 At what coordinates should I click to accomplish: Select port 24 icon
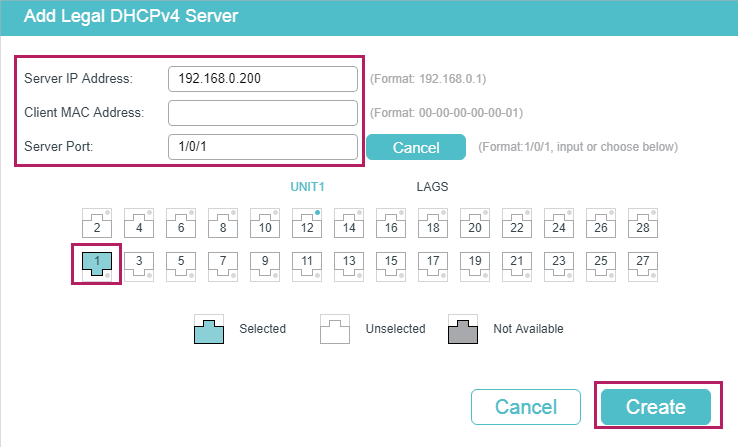[x=559, y=223]
